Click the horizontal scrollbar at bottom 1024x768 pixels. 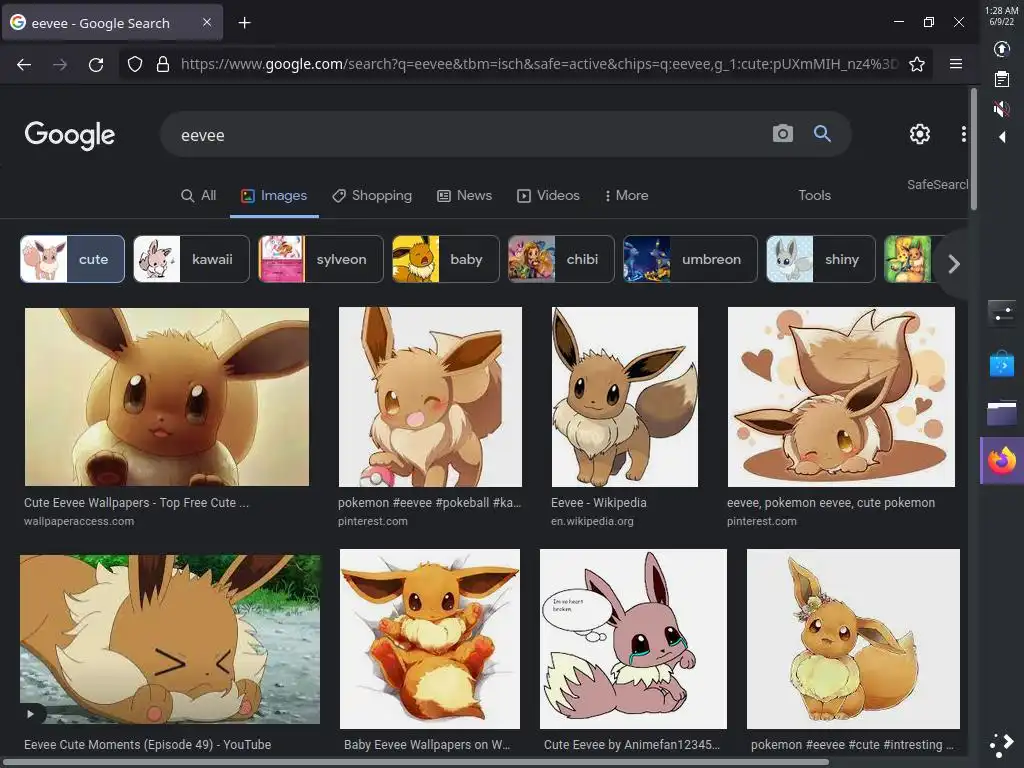pyautogui.click(x=415, y=762)
